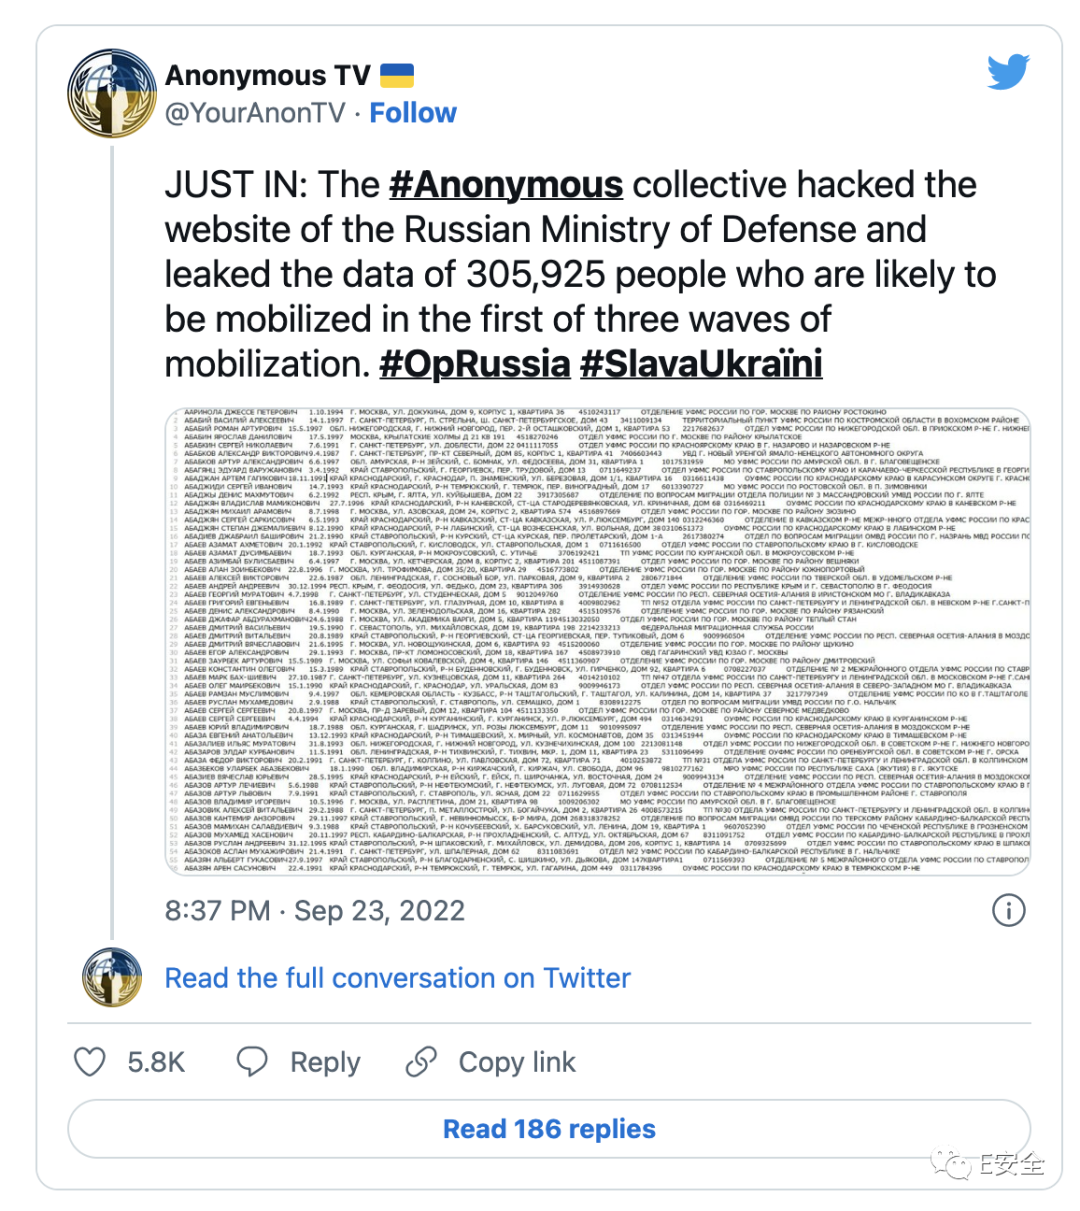Follow the YourAnonTV account

(x=413, y=113)
